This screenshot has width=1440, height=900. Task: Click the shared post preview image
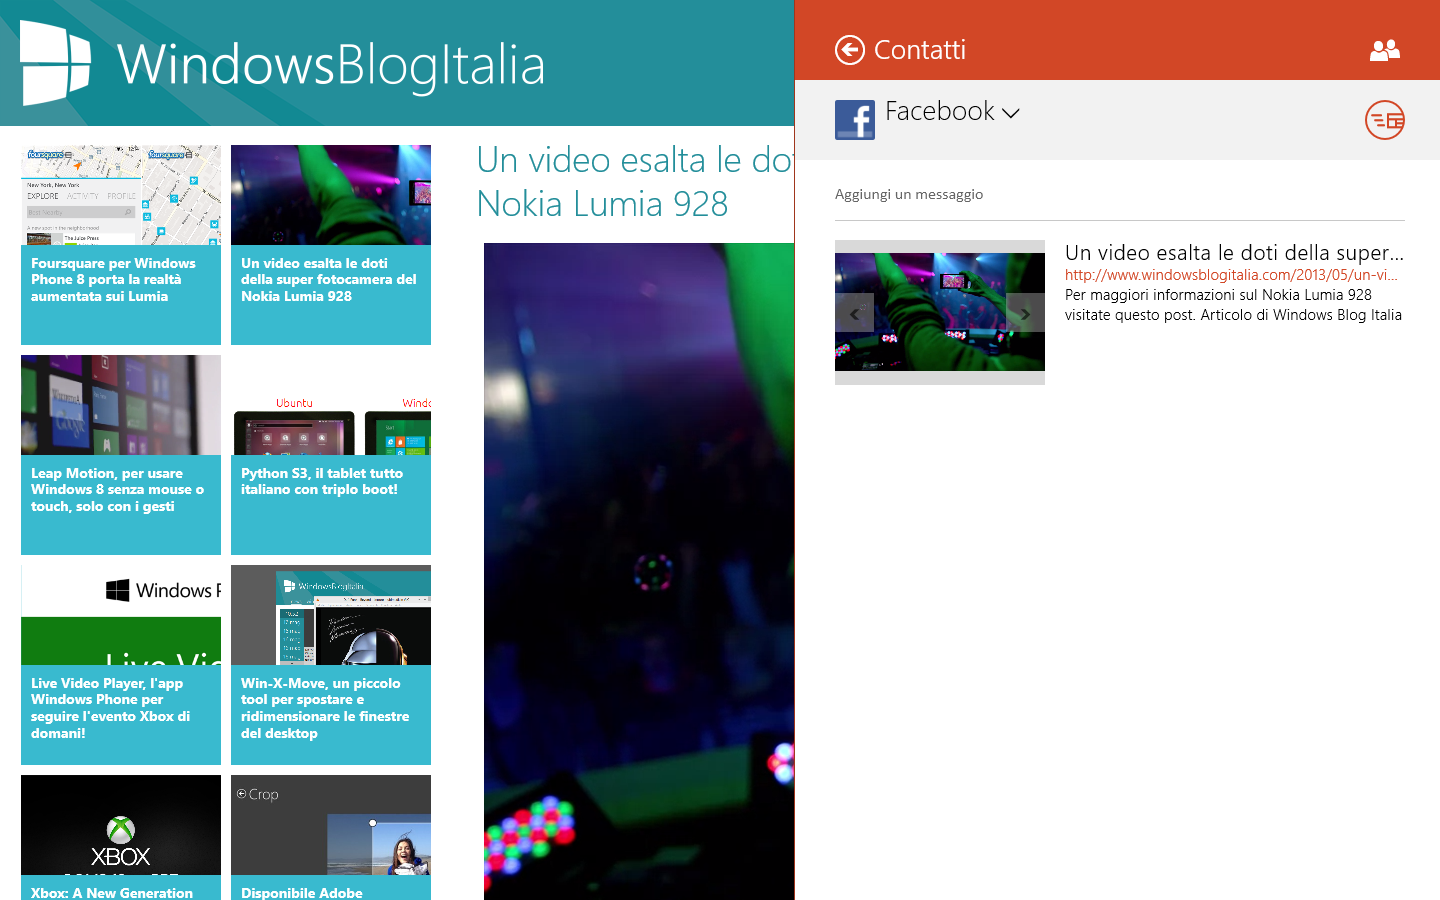tap(940, 312)
